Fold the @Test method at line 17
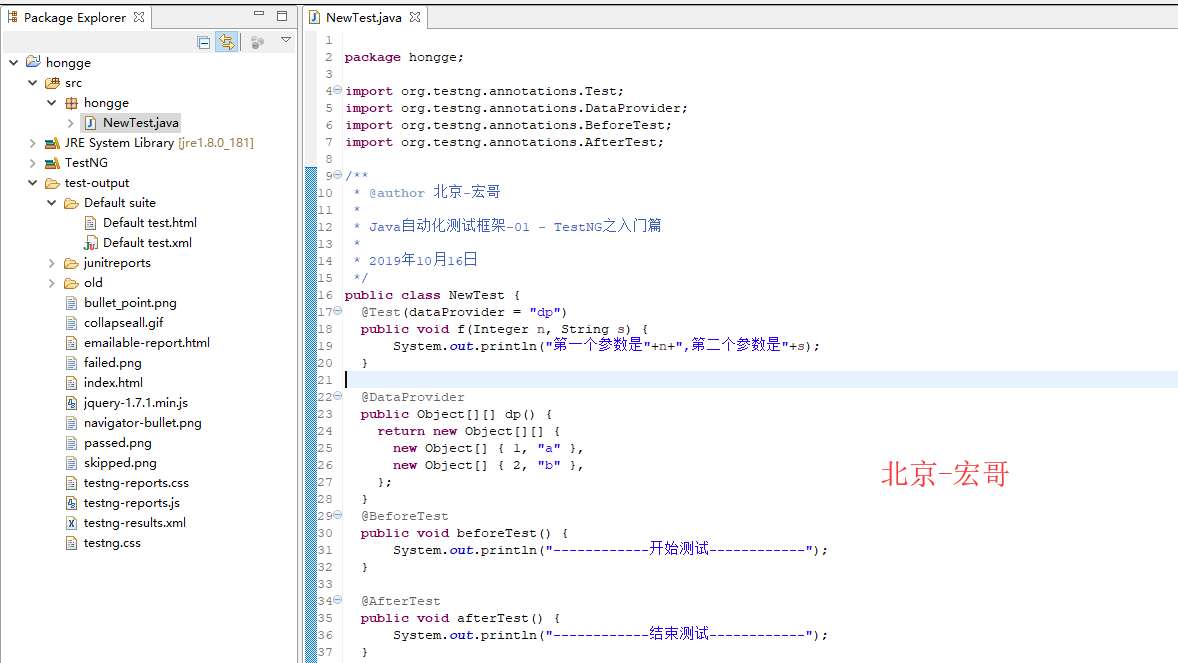 click(337, 310)
